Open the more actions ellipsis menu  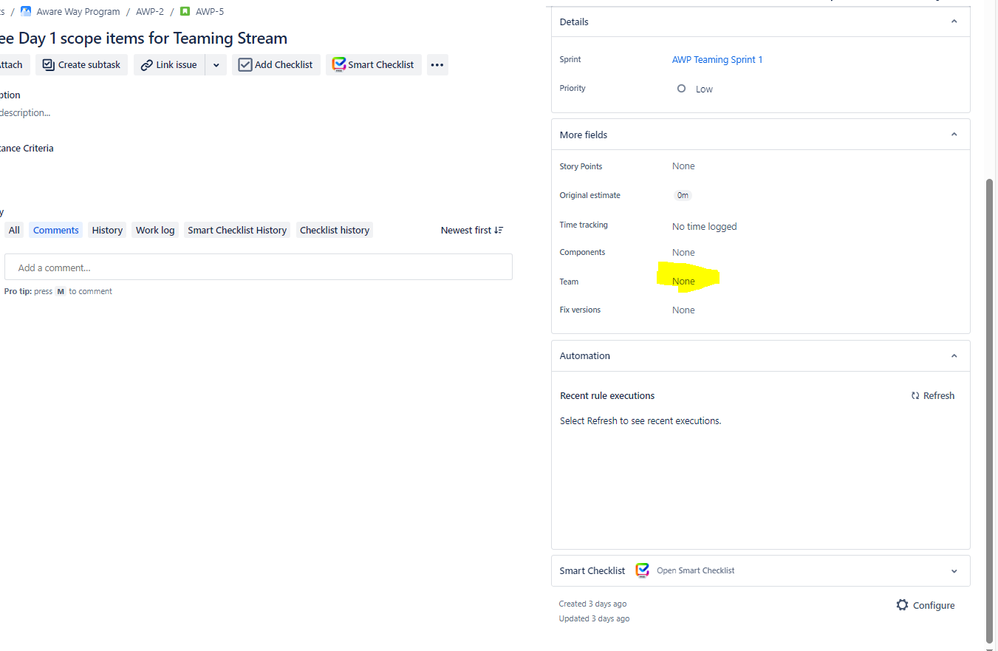pos(437,65)
